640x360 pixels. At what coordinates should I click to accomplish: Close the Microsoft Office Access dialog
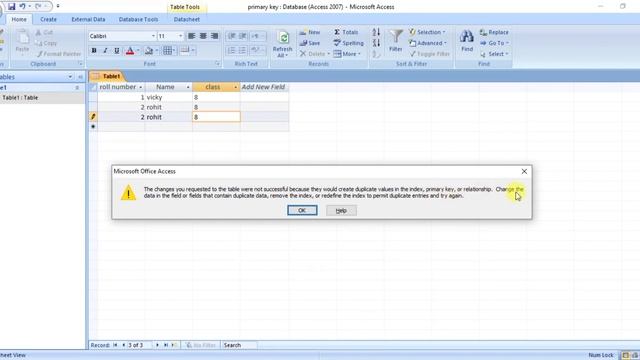524,171
